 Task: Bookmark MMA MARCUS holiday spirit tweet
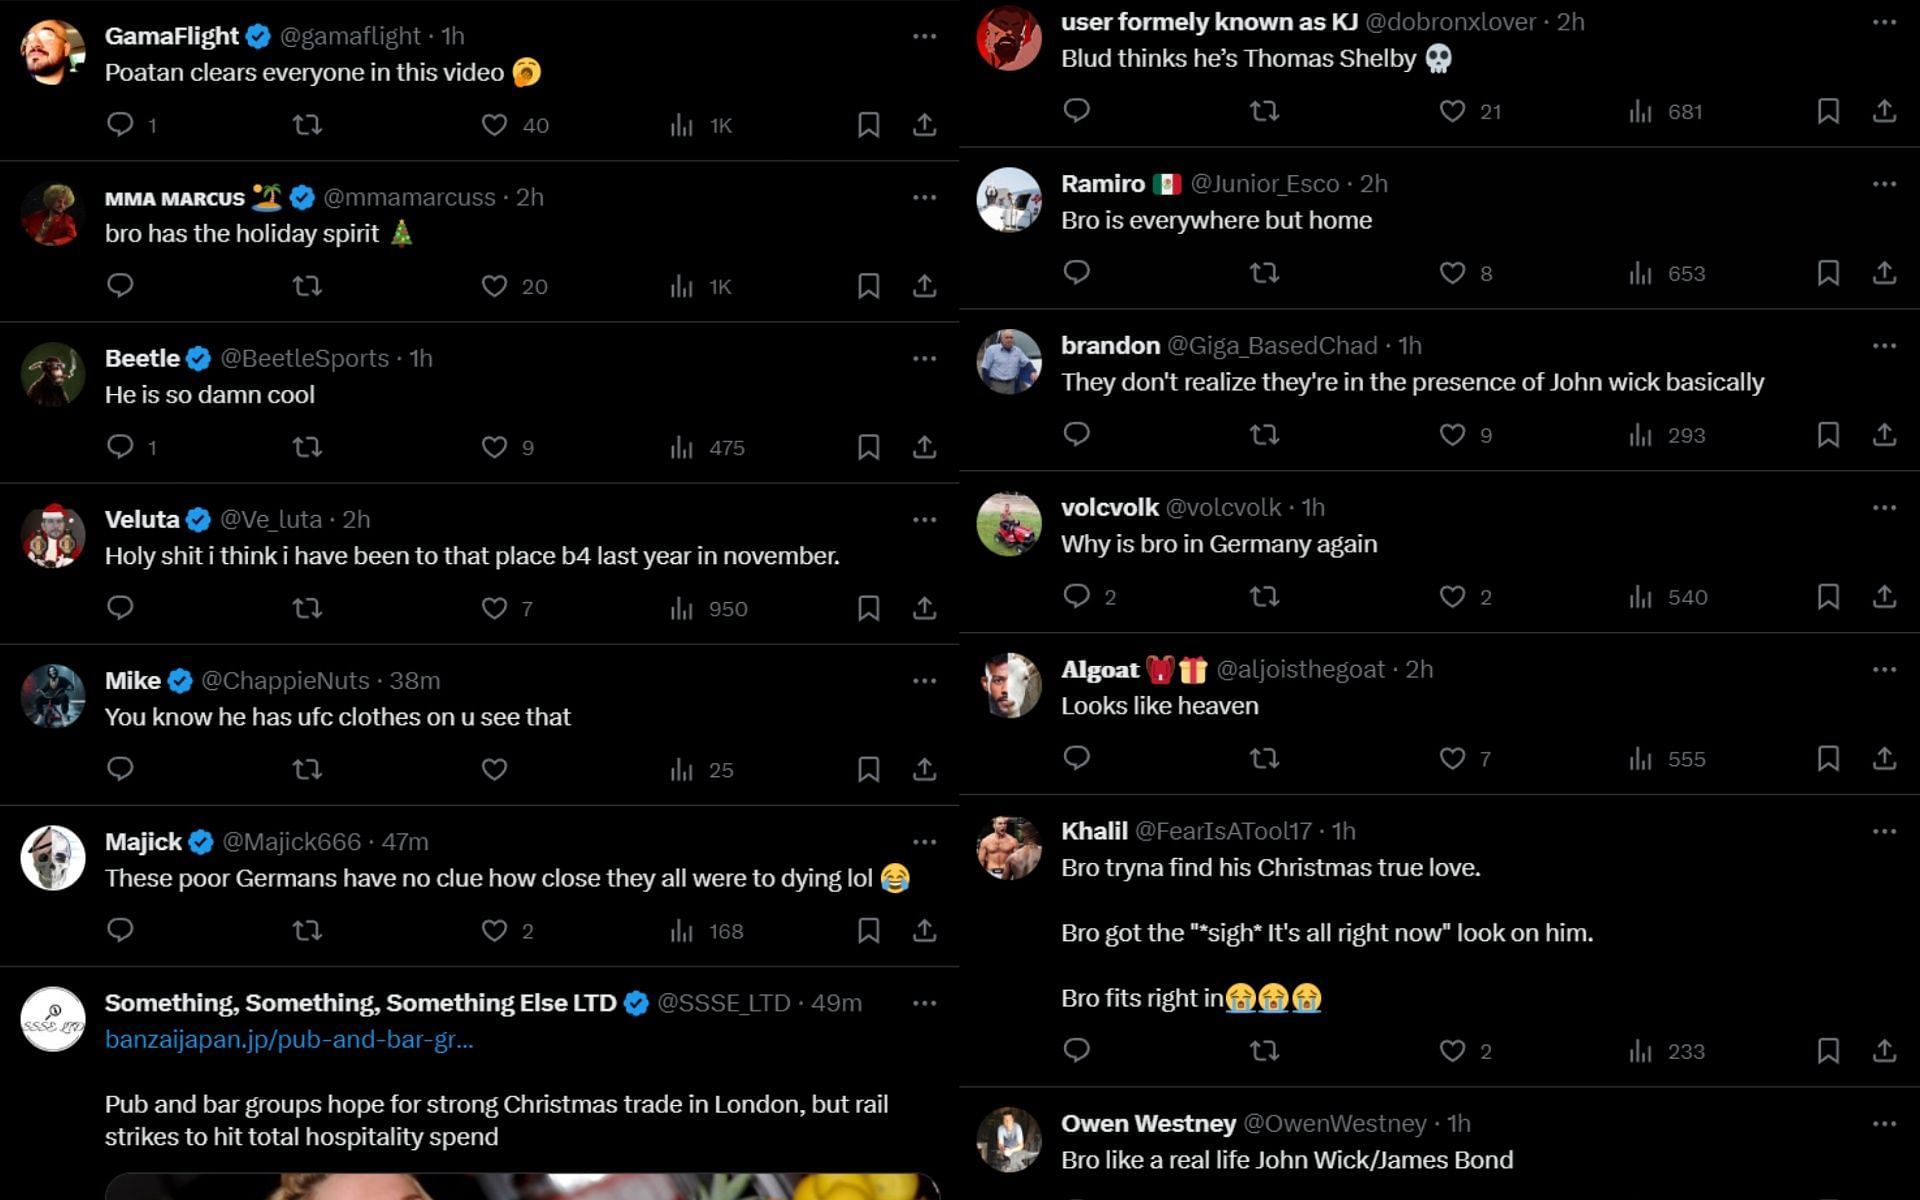pyautogui.click(x=868, y=286)
